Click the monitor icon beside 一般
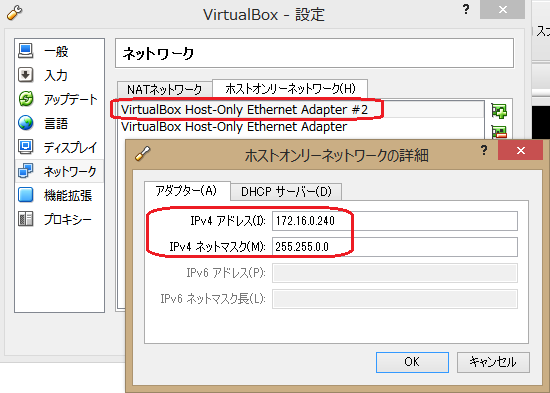Image resolution: width=550 pixels, height=393 pixels. point(26,51)
